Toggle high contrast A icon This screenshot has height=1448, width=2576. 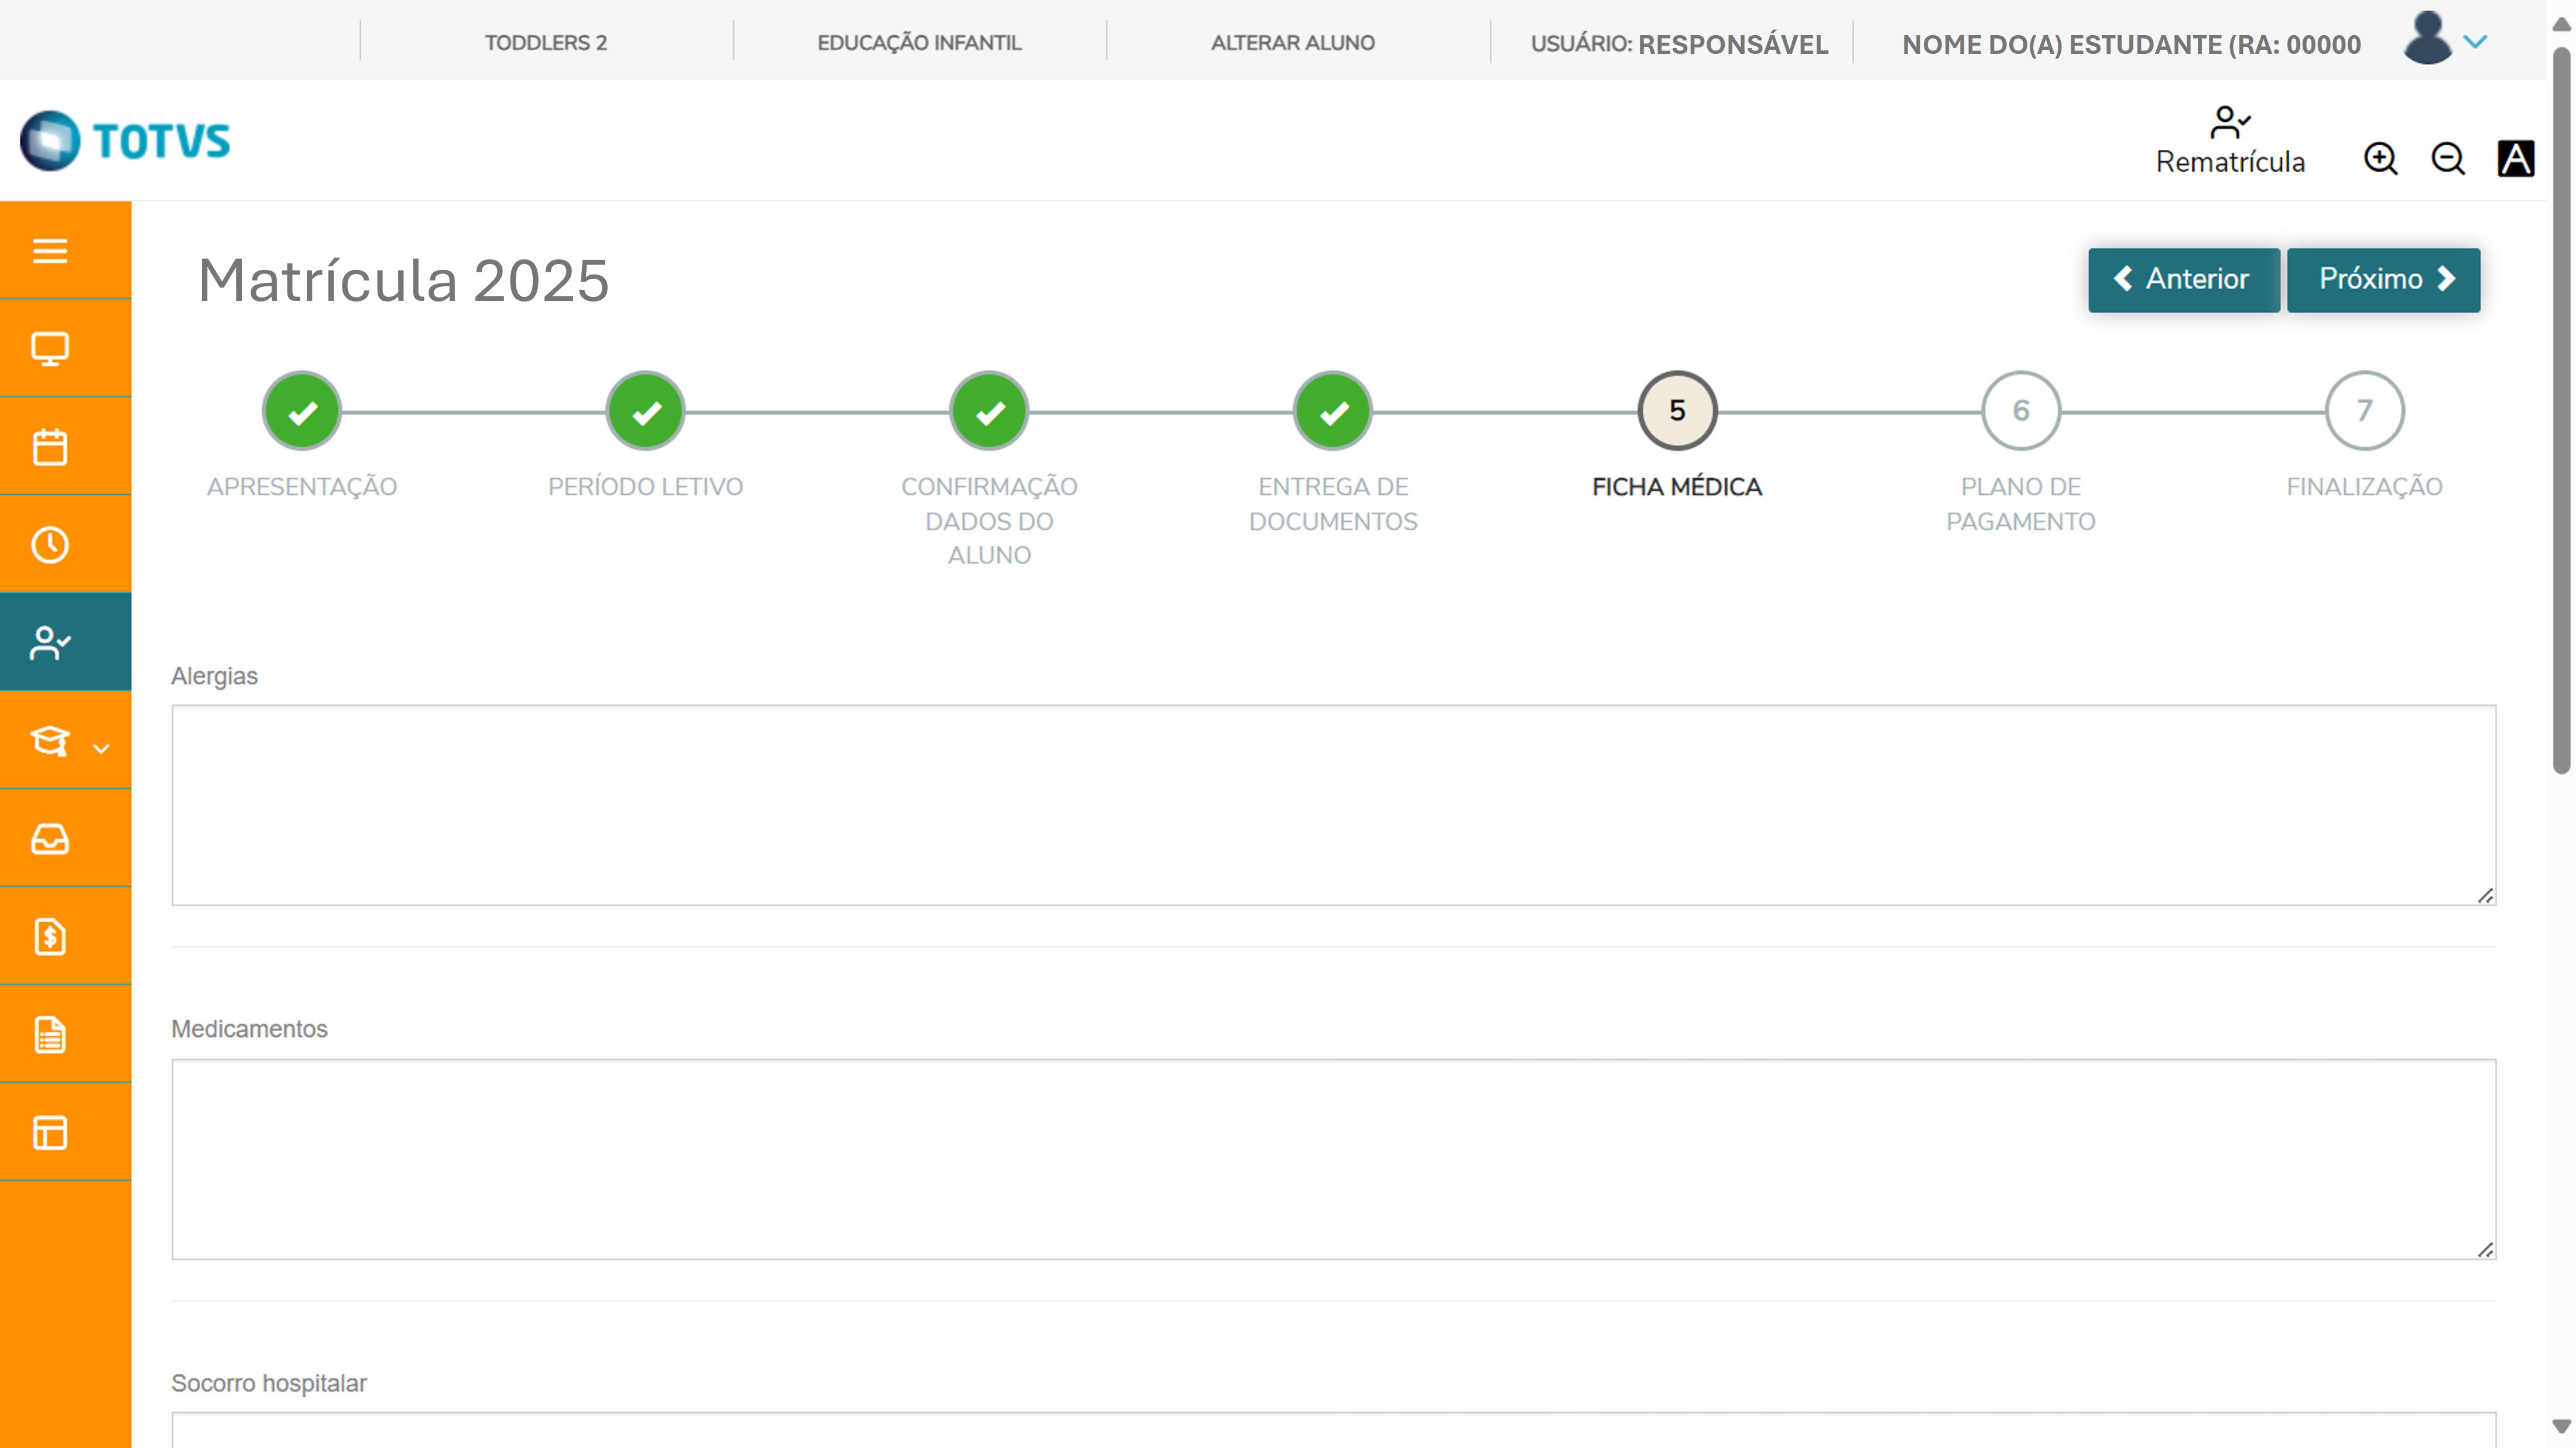click(2515, 159)
